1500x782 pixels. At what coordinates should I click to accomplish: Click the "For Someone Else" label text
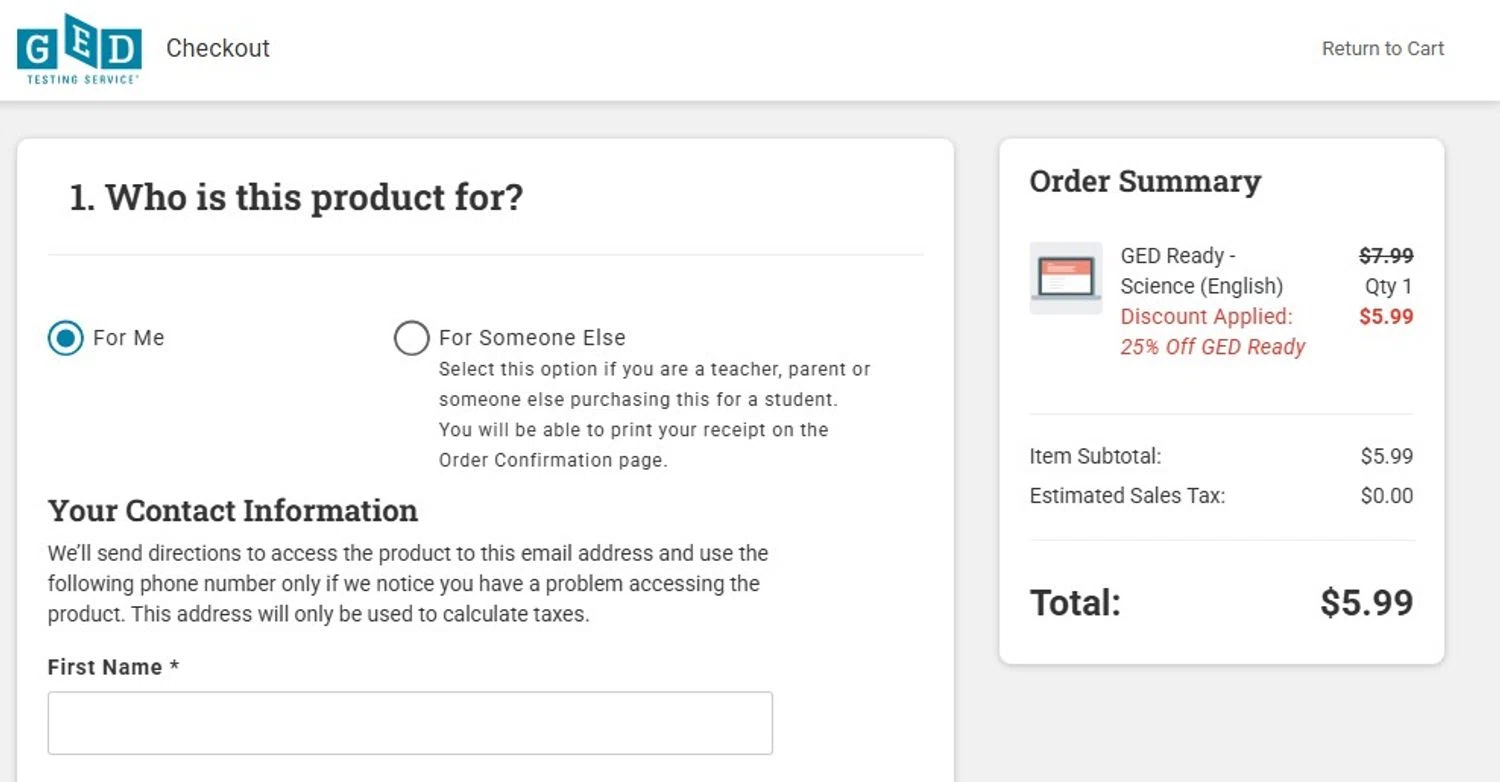point(532,338)
